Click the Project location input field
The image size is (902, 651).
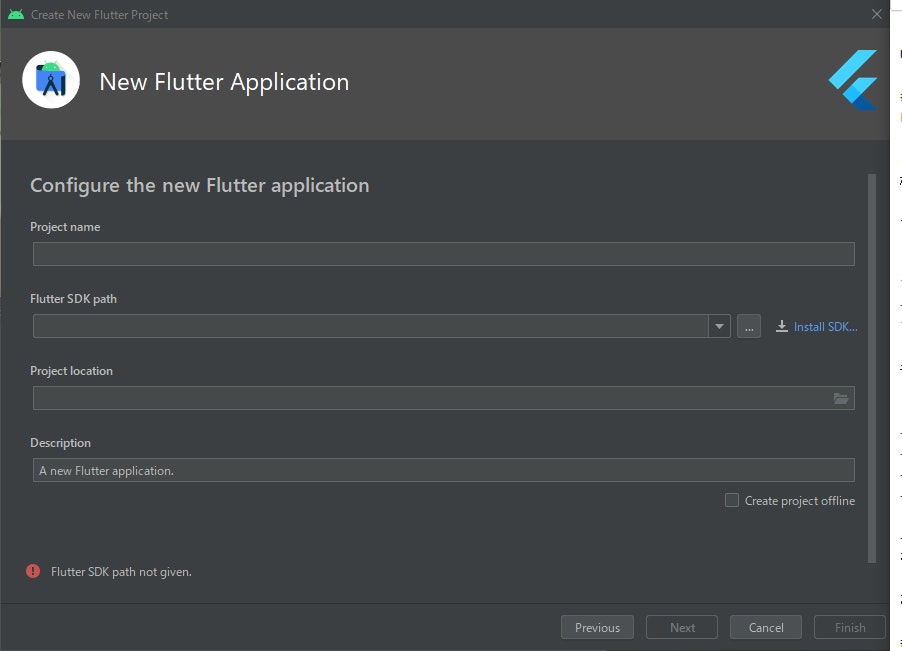[x=430, y=398]
